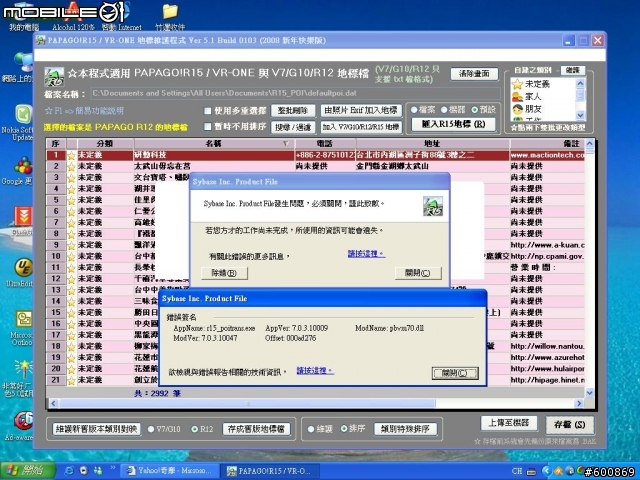Click 除錯(B) in error dialog
This screenshot has height=480, width=640.
coord(224,273)
